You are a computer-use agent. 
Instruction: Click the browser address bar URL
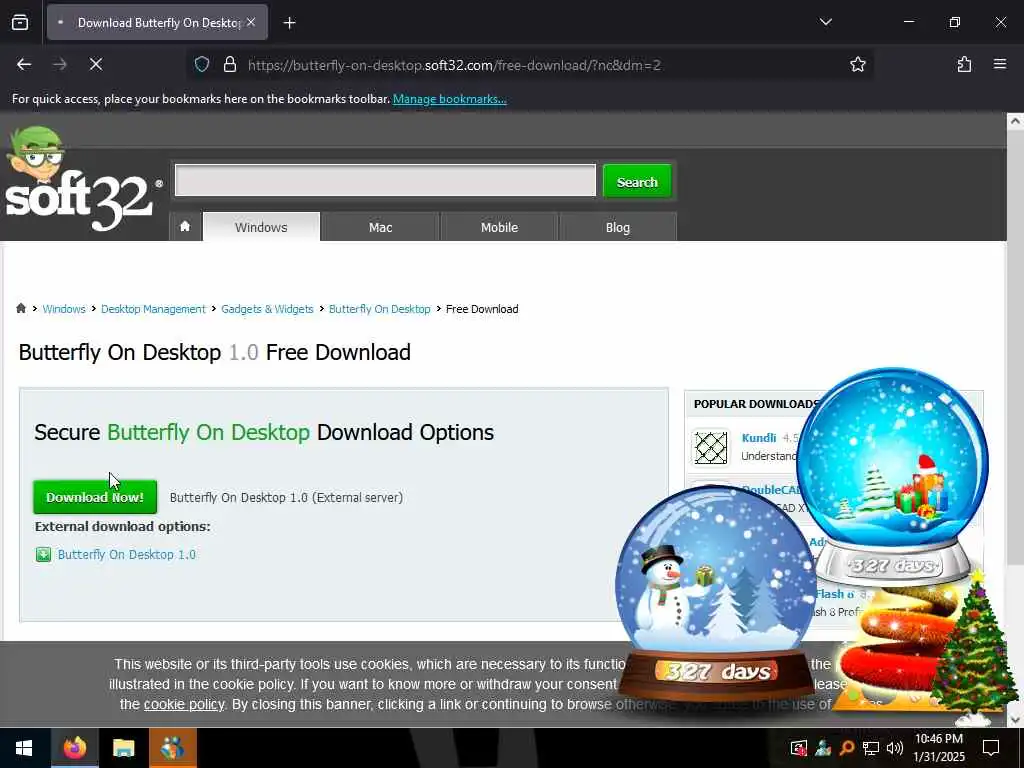(x=455, y=65)
